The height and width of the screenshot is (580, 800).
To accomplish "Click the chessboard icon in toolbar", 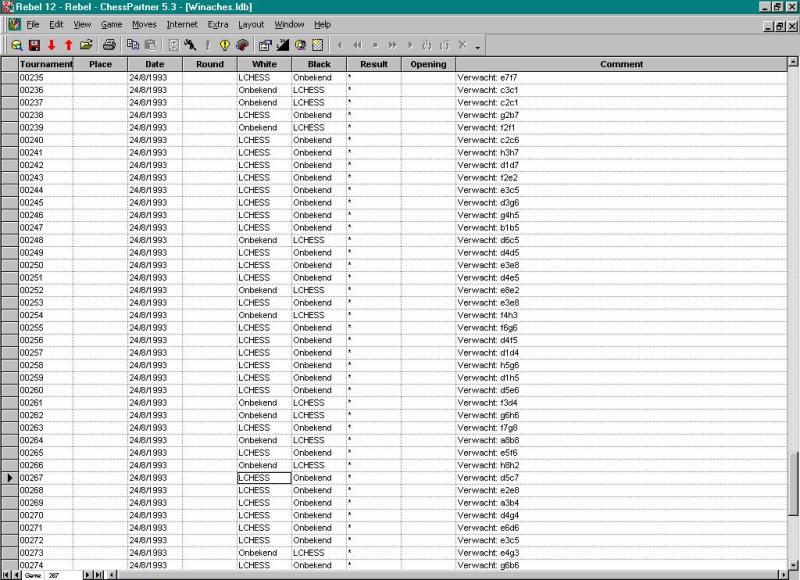I will click(317, 45).
